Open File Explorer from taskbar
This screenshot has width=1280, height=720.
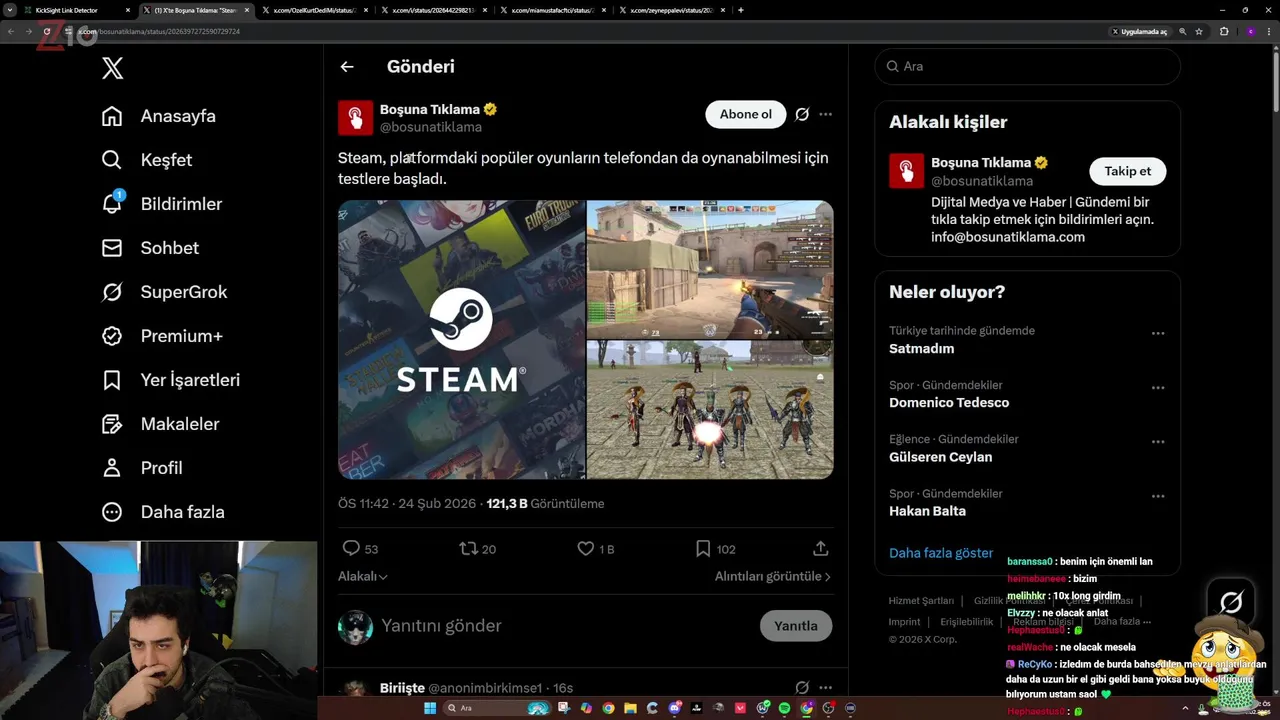pyautogui.click(x=630, y=708)
